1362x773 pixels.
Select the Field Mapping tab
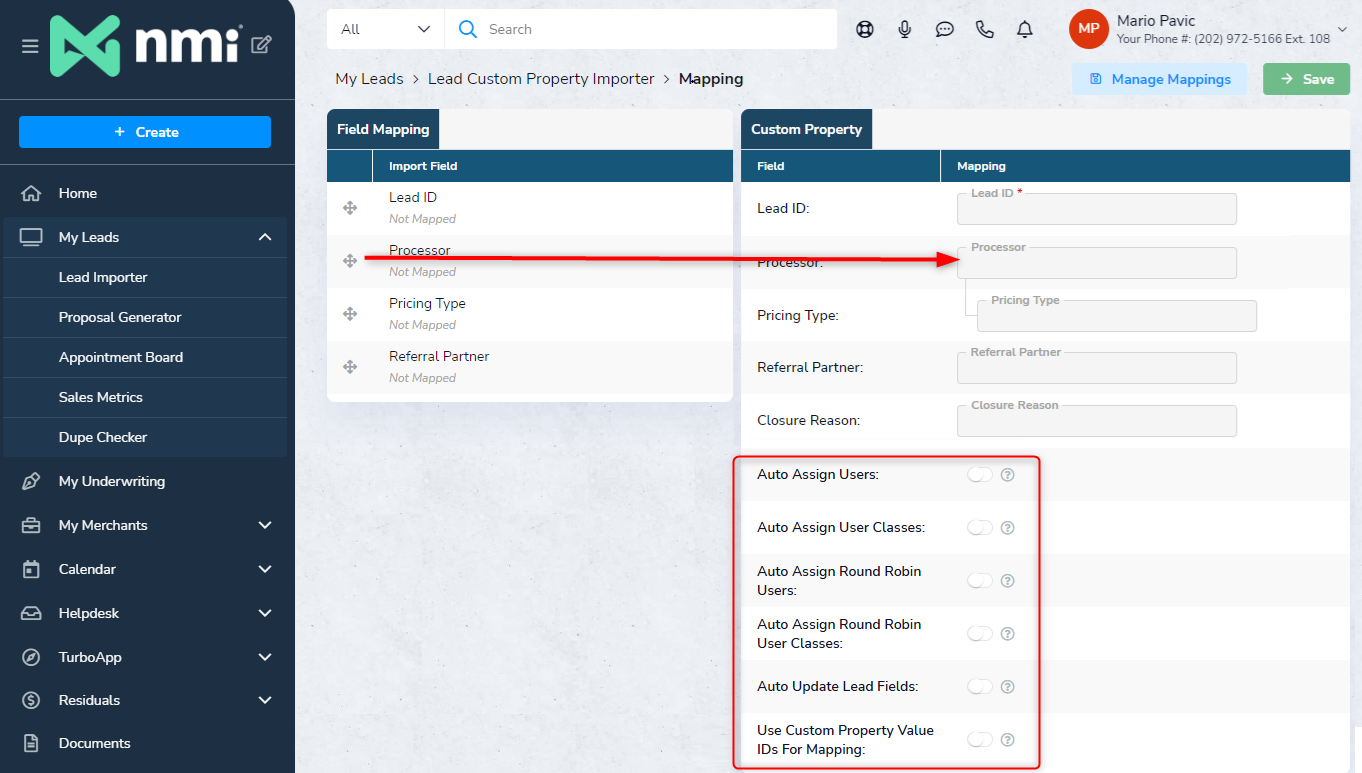pos(383,130)
